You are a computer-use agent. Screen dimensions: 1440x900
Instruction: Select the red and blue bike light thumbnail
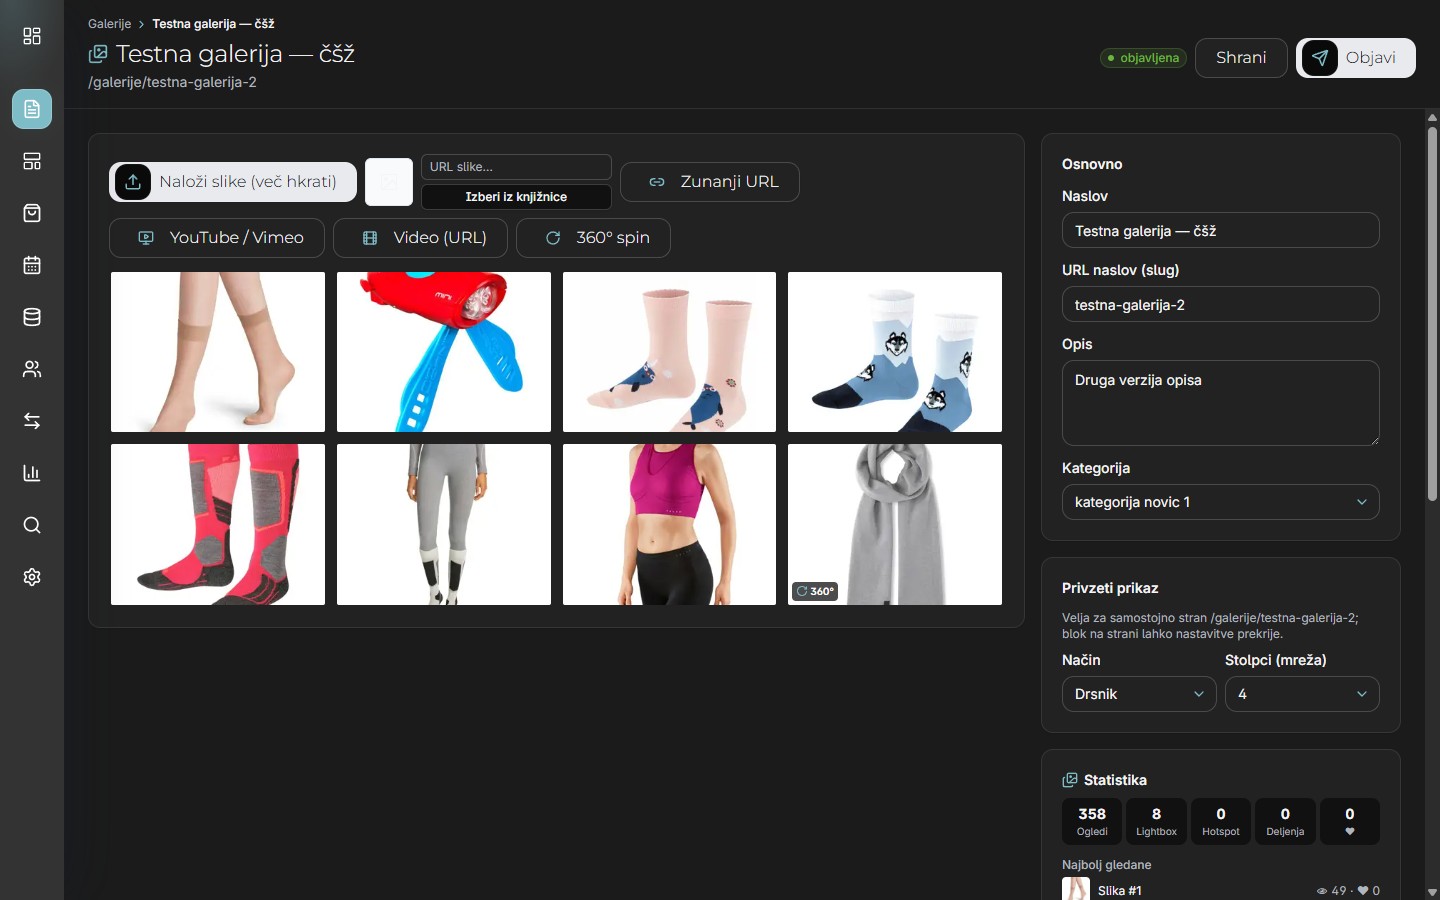tap(444, 352)
